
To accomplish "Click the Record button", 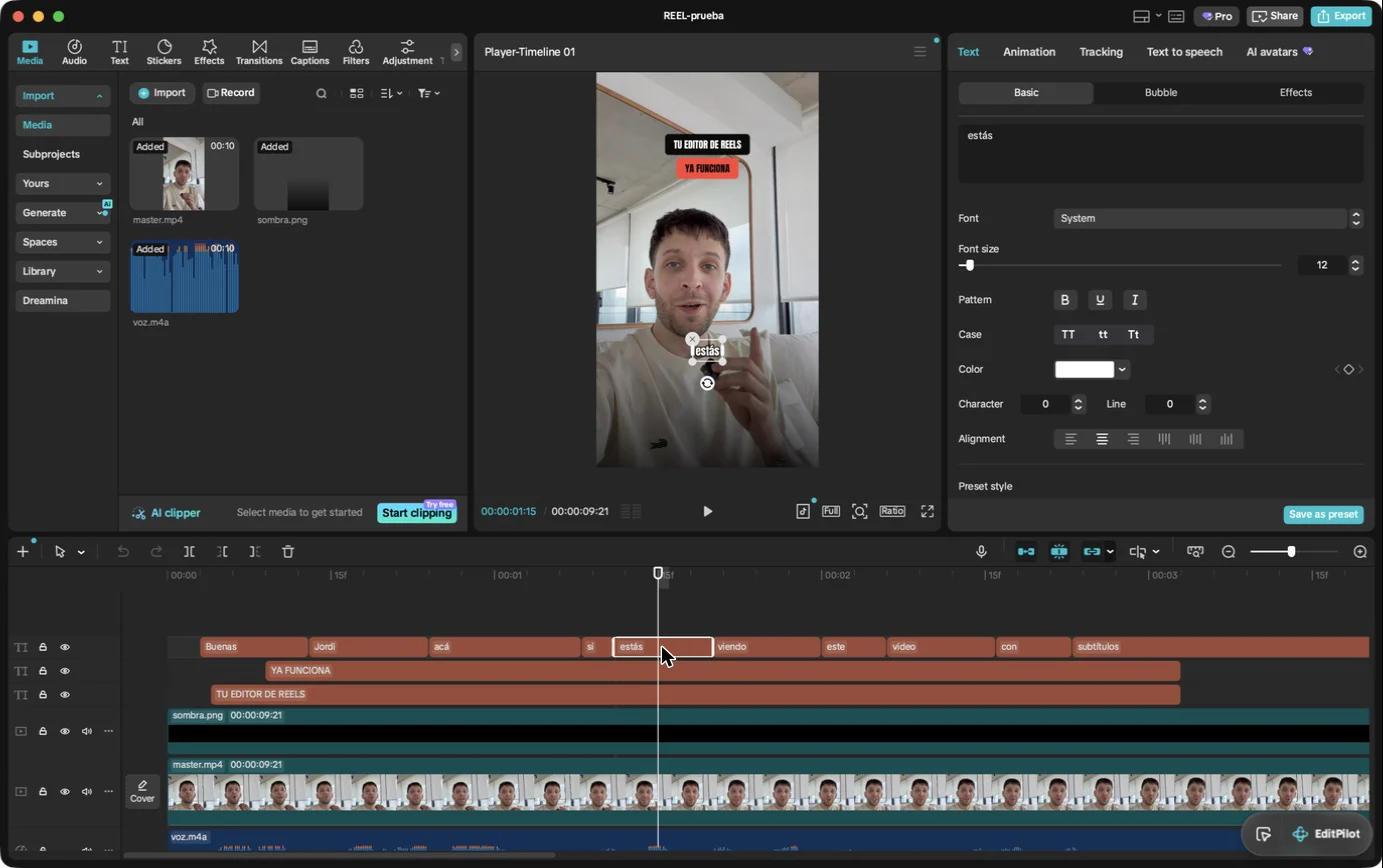I will tap(232, 93).
